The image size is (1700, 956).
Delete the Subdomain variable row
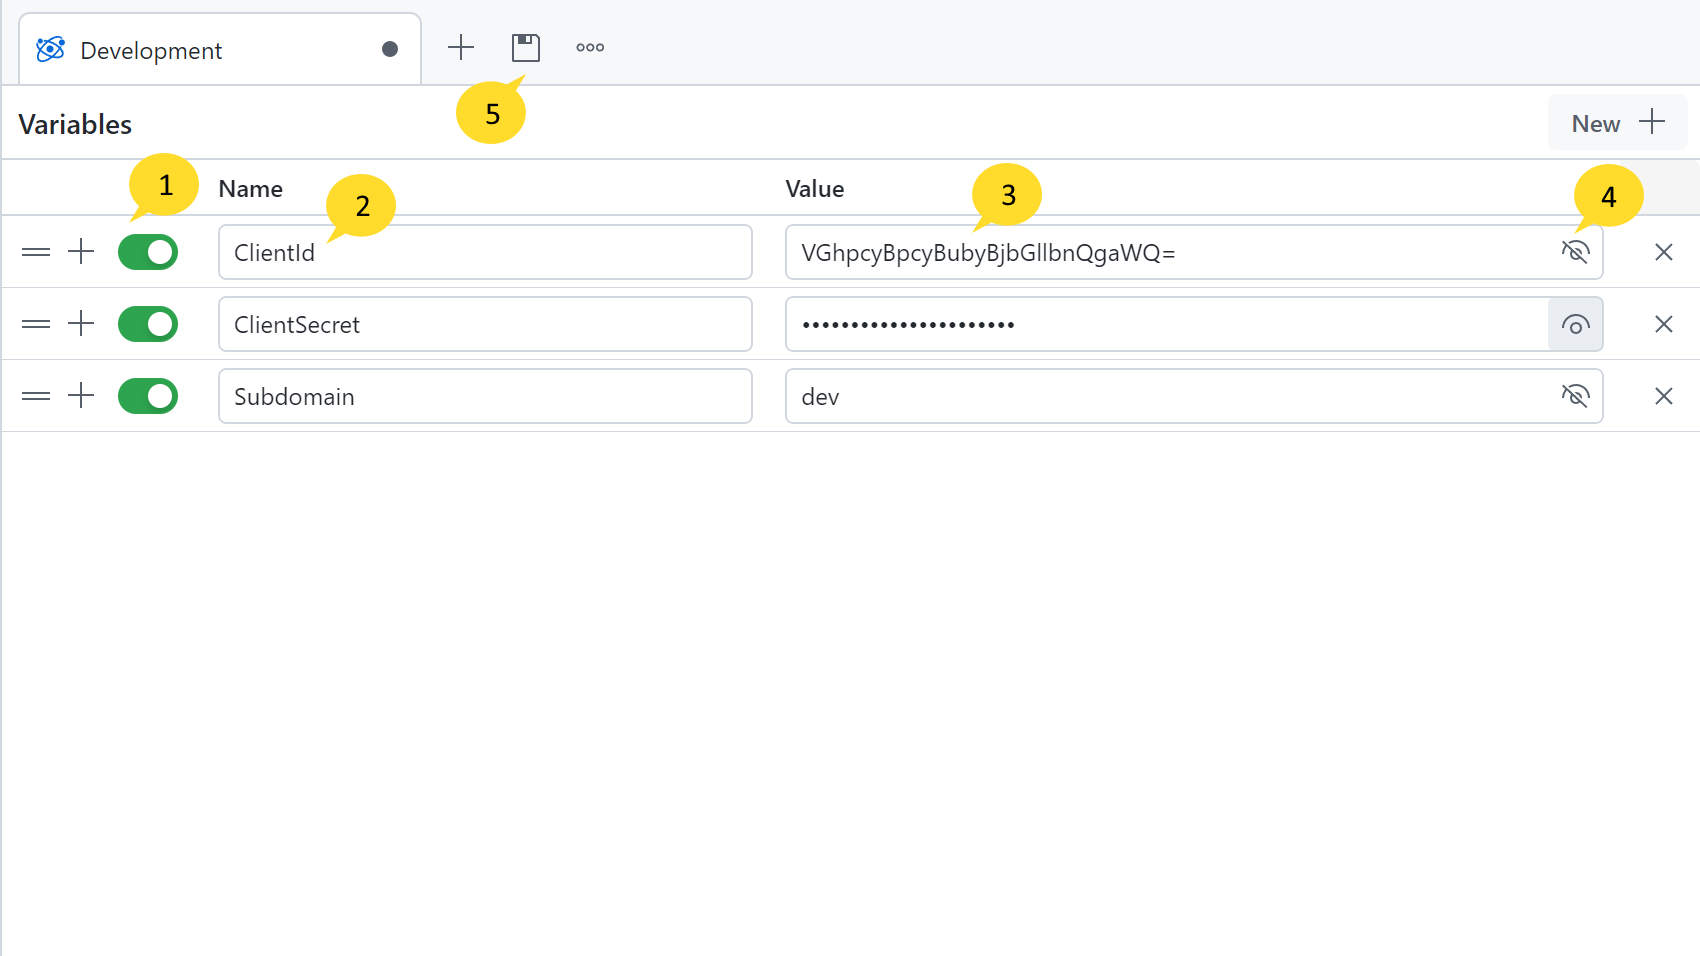(1663, 396)
